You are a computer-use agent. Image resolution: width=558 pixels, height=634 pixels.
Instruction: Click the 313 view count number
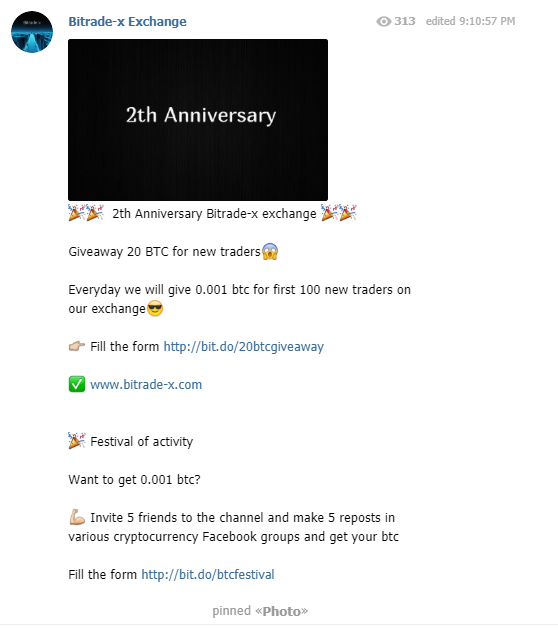[x=405, y=21]
